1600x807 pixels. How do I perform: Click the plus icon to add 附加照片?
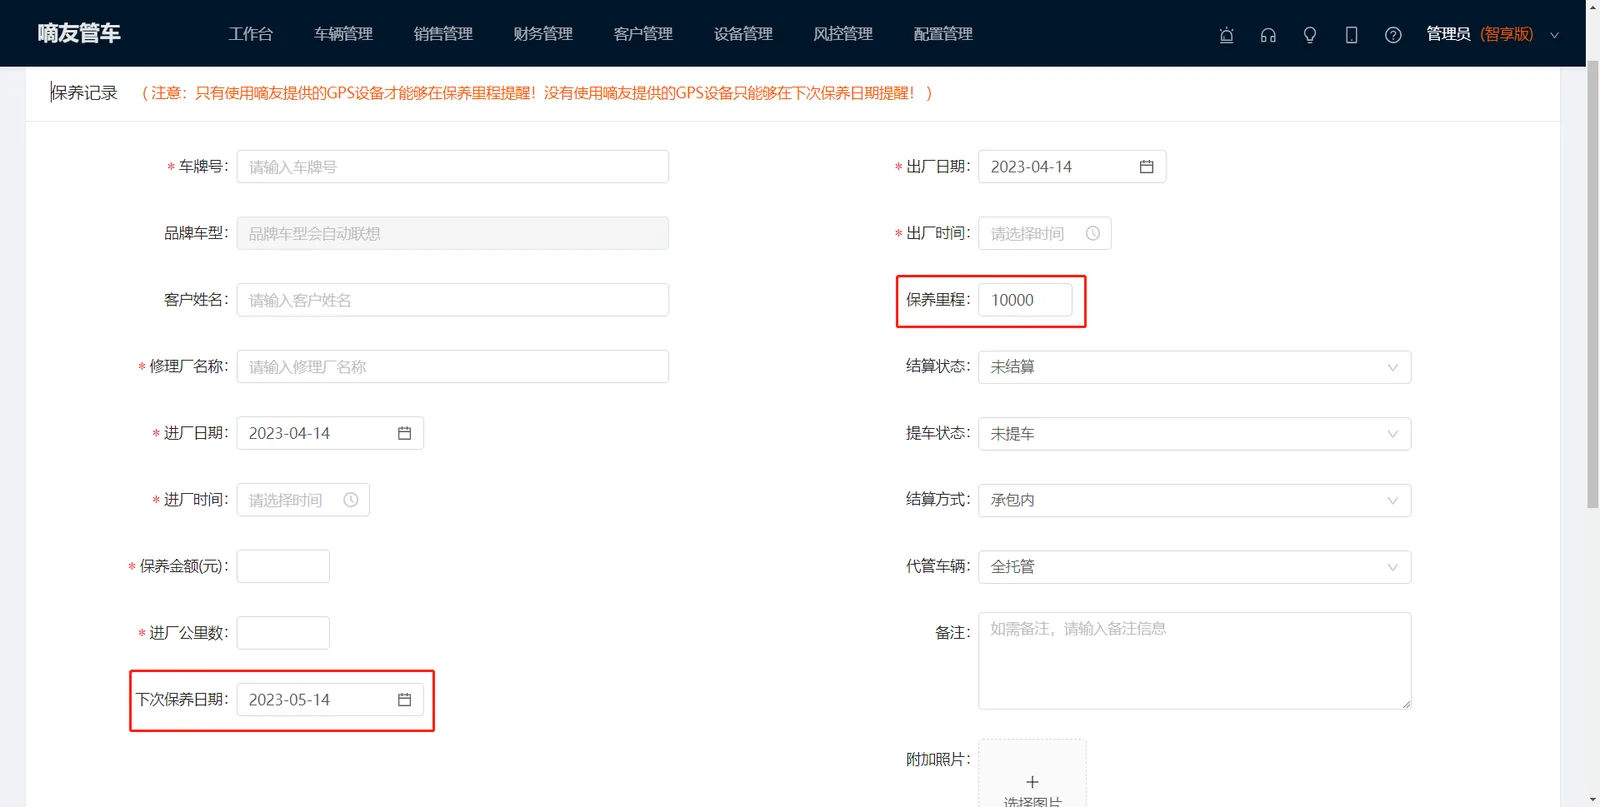coord(1032,782)
